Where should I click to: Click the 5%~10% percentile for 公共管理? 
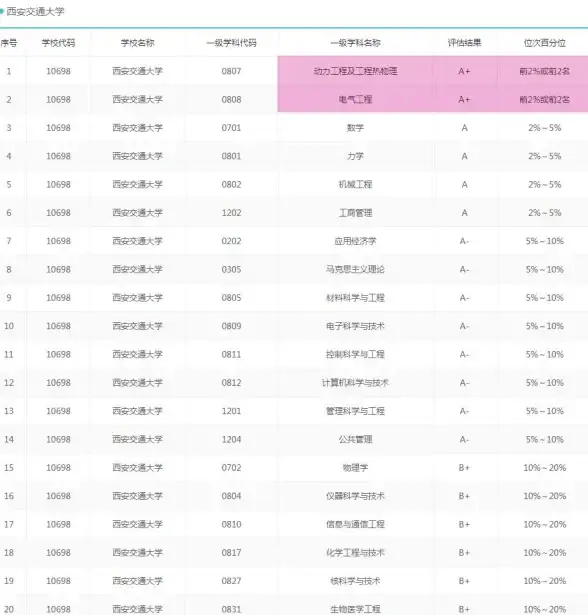click(x=545, y=439)
